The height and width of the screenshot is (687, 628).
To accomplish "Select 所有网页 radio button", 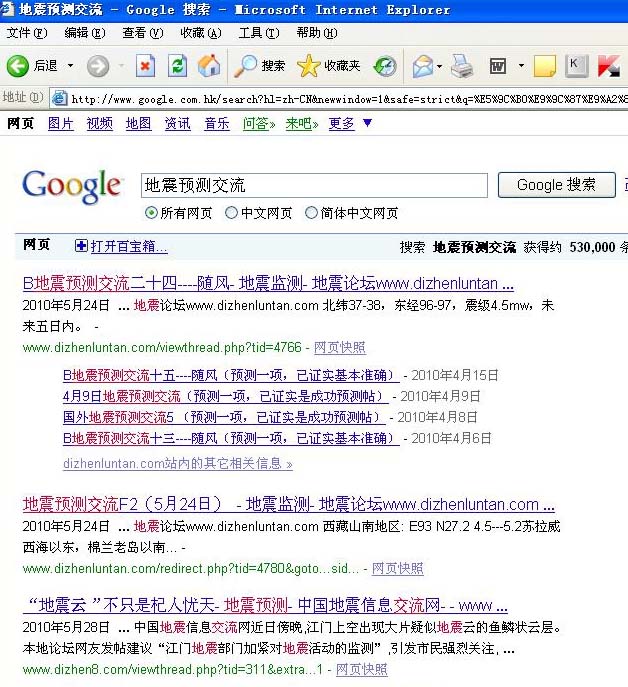I will coord(151,213).
